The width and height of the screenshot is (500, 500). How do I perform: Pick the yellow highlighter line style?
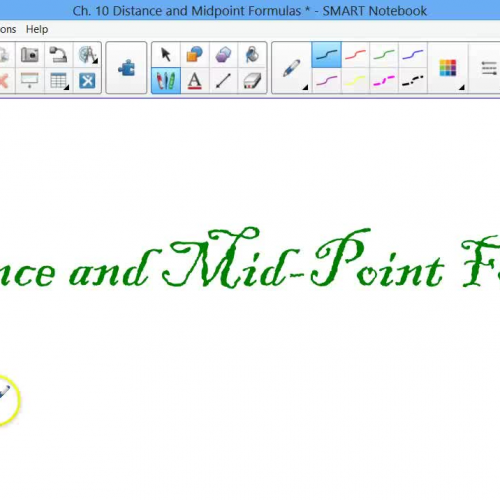355,81
